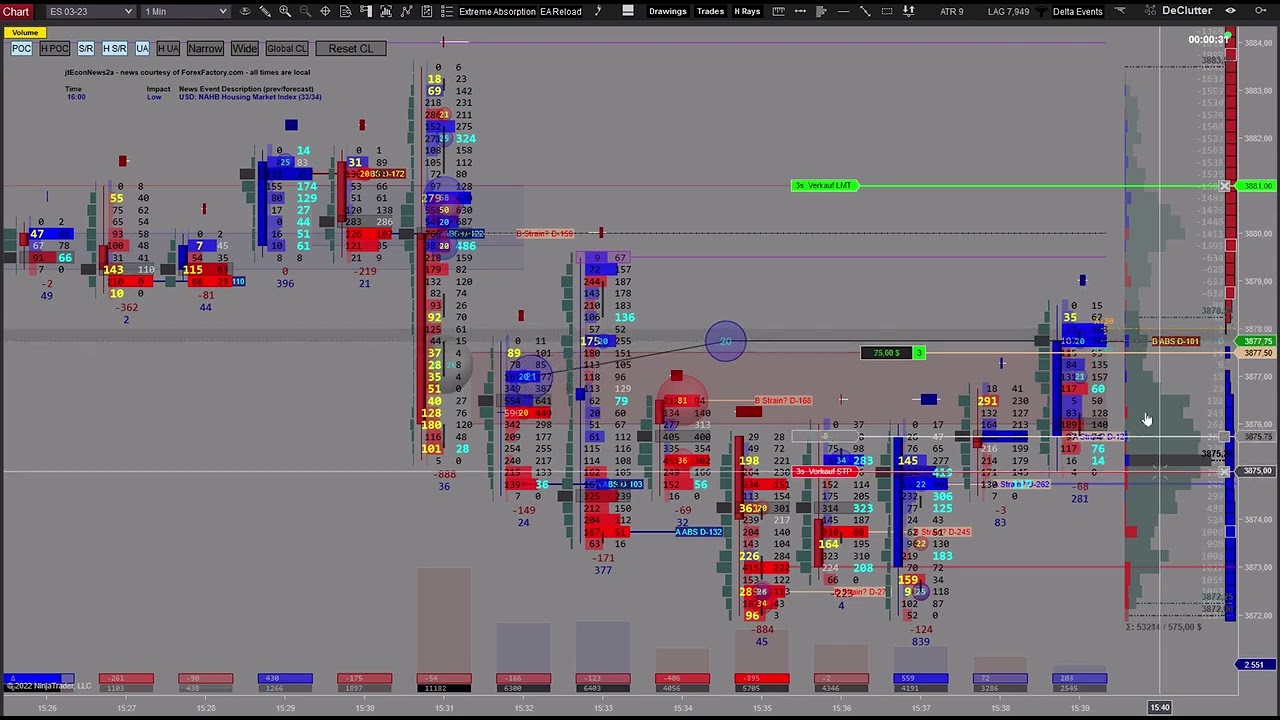This screenshot has width=1280, height=720.
Task: Click the B ABS D-101 signal label
Action: tap(1175, 342)
